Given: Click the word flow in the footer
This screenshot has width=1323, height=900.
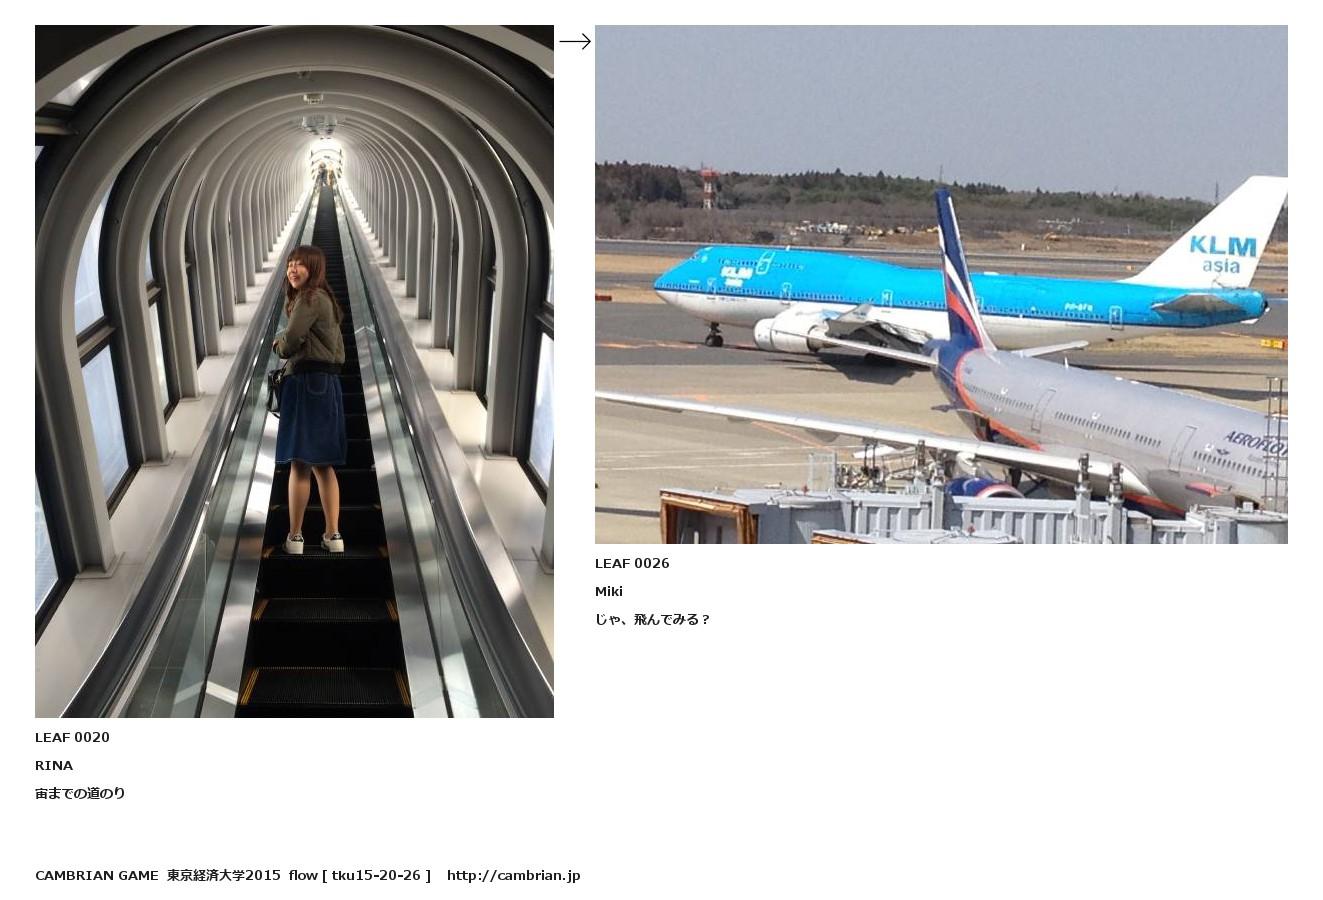Looking at the screenshot, I should (x=303, y=875).
